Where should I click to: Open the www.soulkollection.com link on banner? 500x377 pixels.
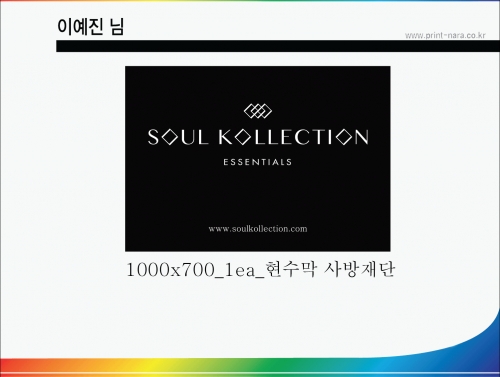(x=258, y=229)
